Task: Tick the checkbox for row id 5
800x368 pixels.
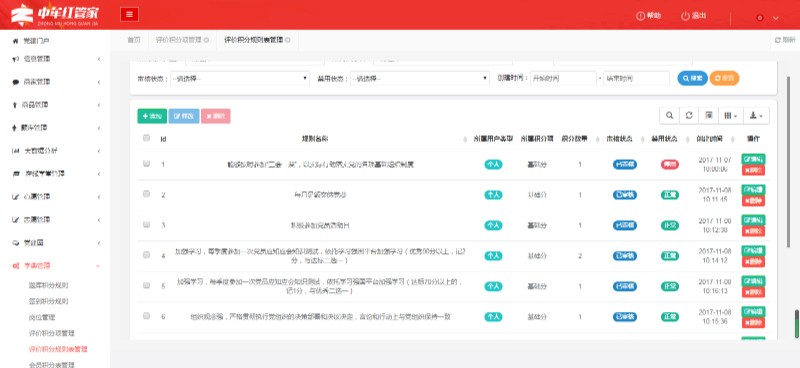Action: 146,285
